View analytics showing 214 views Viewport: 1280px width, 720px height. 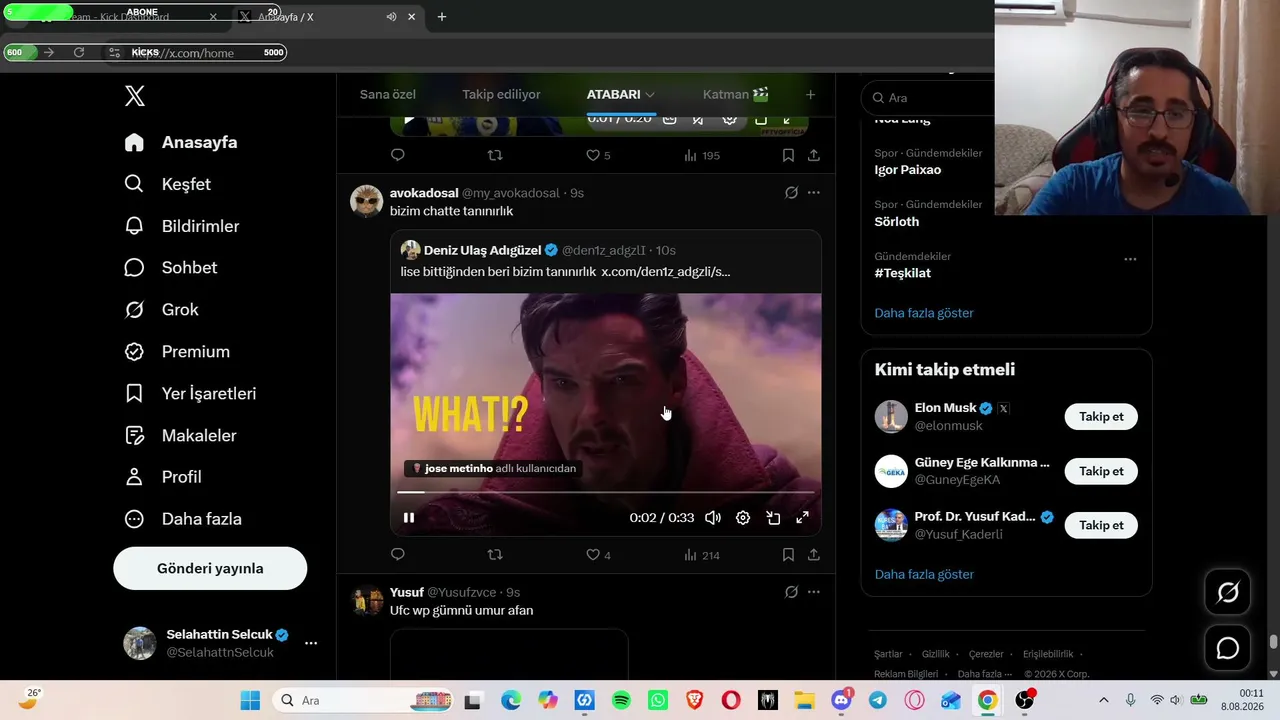(x=702, y=554)
